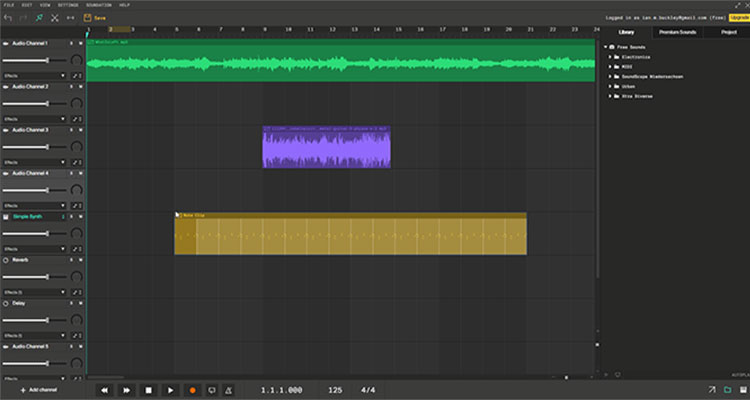Click the Simple Synth keyboard icon
Viewport: 750px width, 400px height.
pyautogui.click(x=6, y=217)
